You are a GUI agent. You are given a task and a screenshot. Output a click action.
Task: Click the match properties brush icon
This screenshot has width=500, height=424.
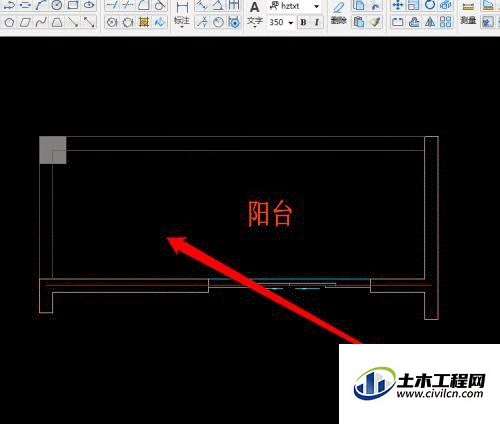375,22
